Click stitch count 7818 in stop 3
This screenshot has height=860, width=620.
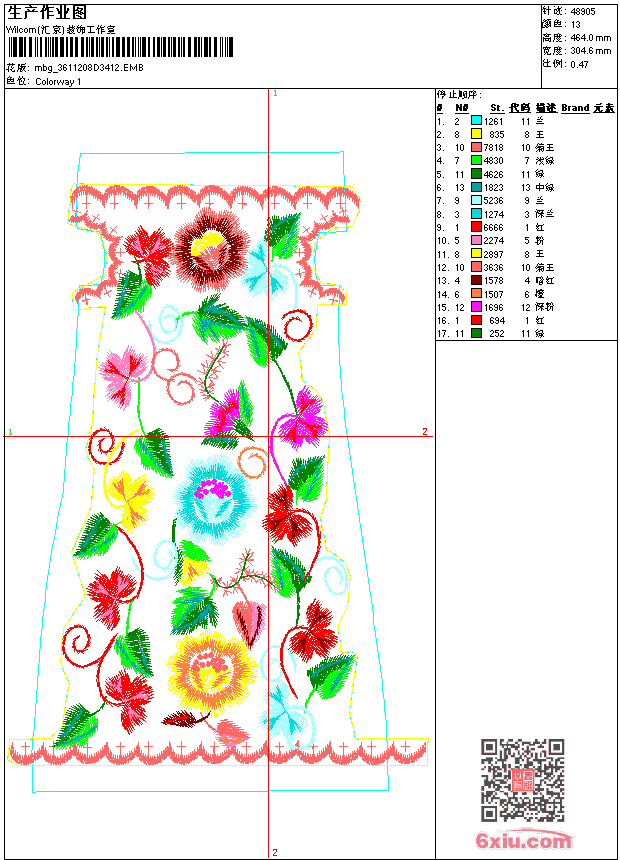click(493, 148)
